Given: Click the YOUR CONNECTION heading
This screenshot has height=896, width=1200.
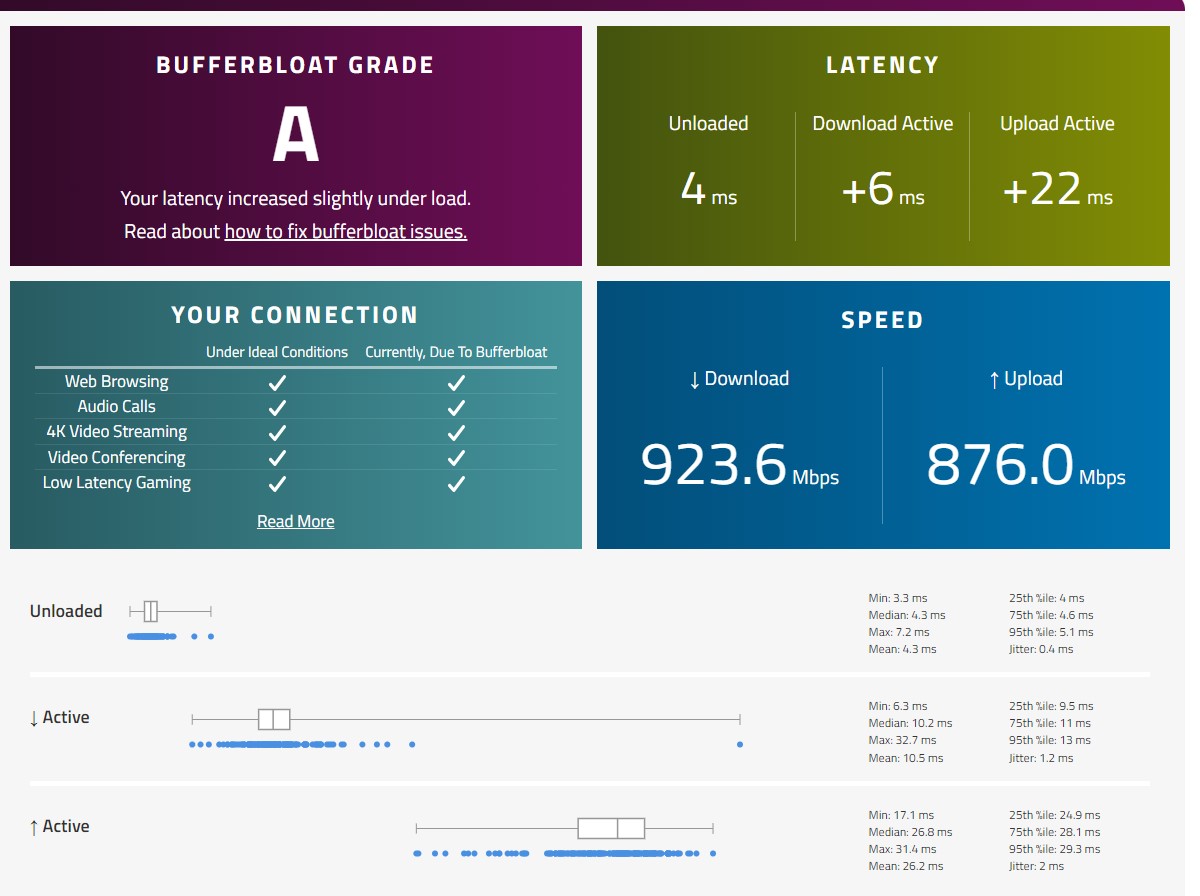Looking at the screenshot, I should click(295, 316).
